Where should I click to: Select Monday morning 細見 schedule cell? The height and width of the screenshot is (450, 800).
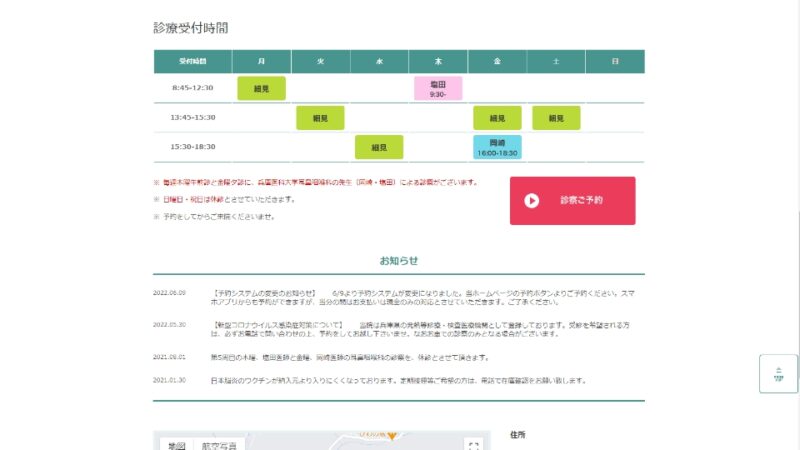click(x=261, y=88)
